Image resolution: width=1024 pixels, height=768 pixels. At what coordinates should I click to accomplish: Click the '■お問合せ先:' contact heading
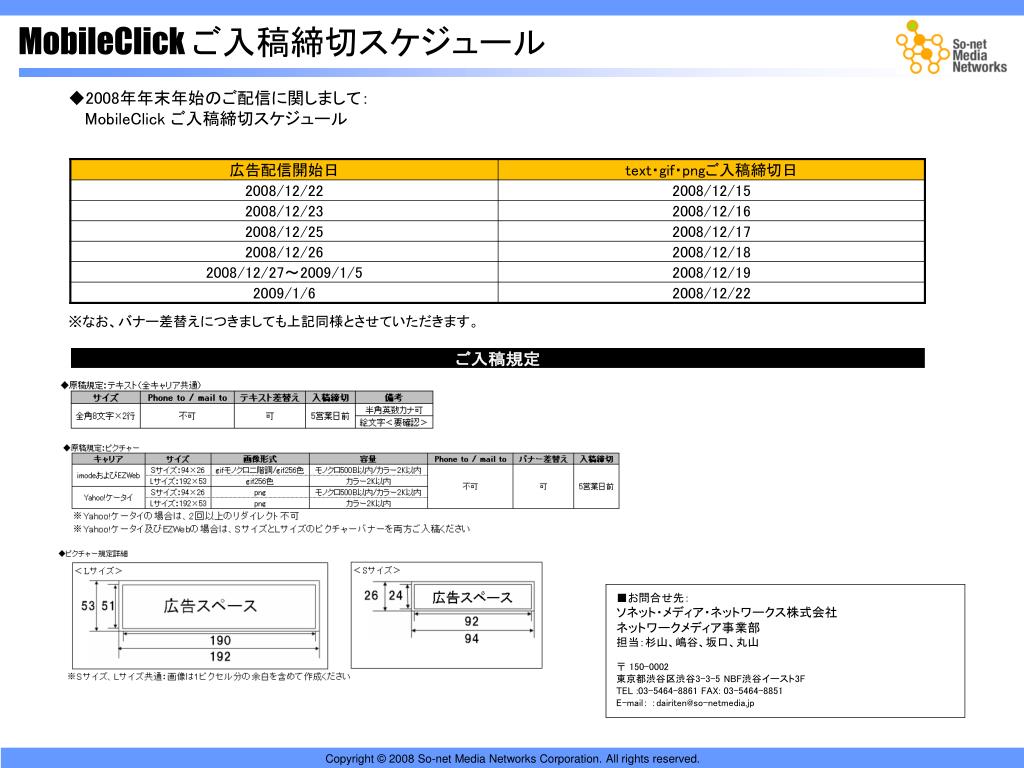(652, 598)
